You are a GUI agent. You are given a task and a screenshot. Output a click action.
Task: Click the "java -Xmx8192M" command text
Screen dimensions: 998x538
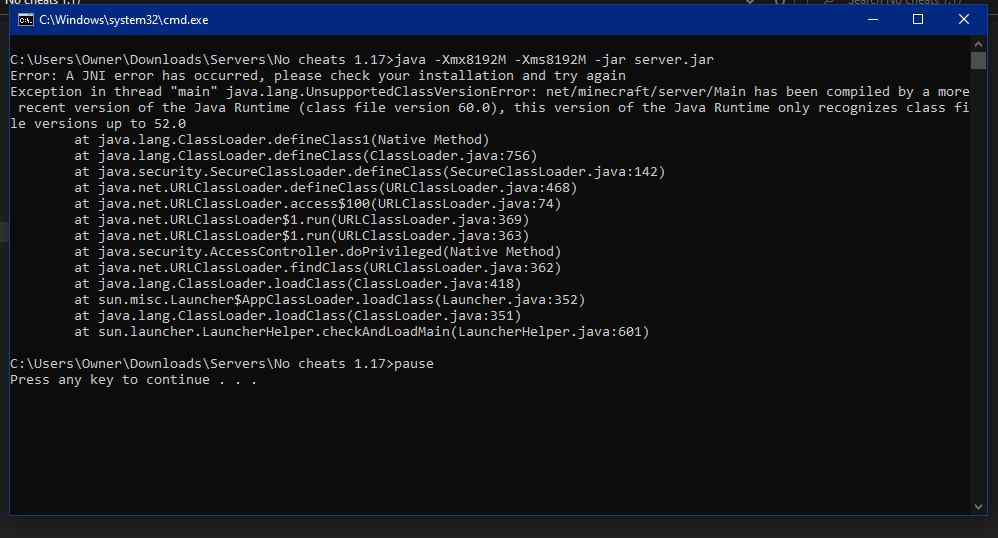coord(461,60)
